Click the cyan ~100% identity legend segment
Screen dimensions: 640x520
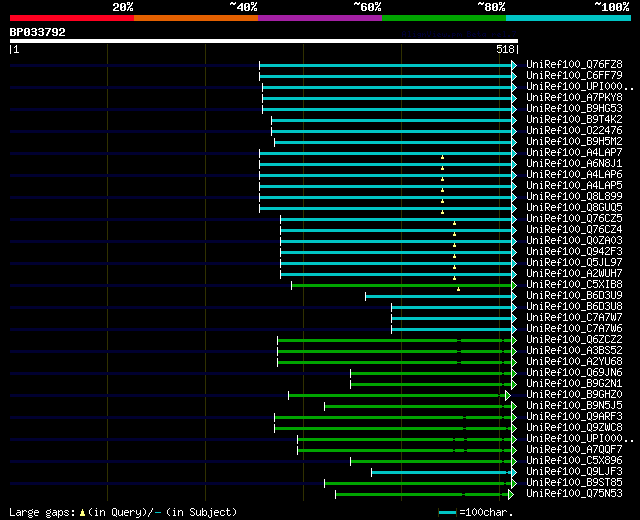click(568, 18)
